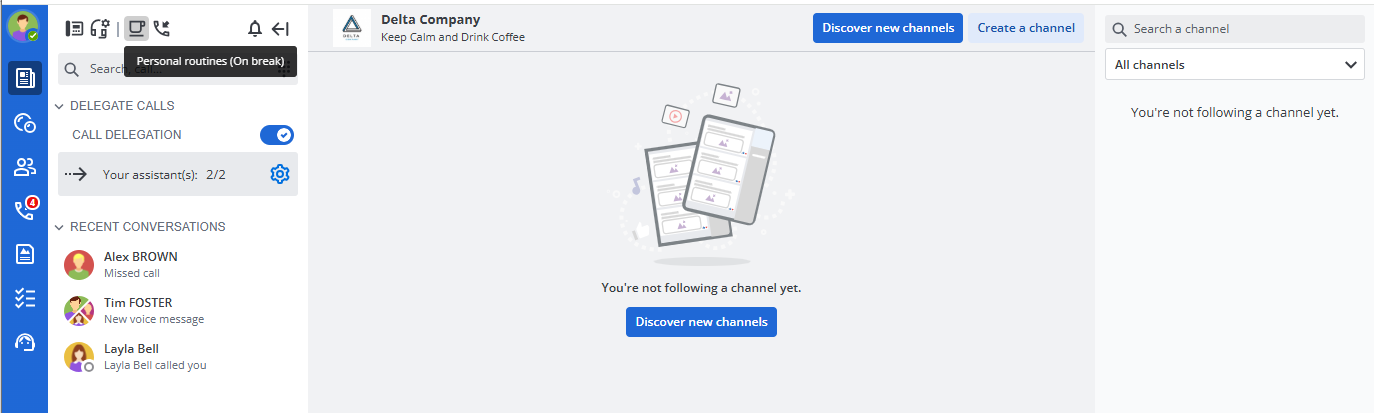Open Alex BROWN missed call conversation
This screenshot has height=413, width=1374.
[140, 264]
